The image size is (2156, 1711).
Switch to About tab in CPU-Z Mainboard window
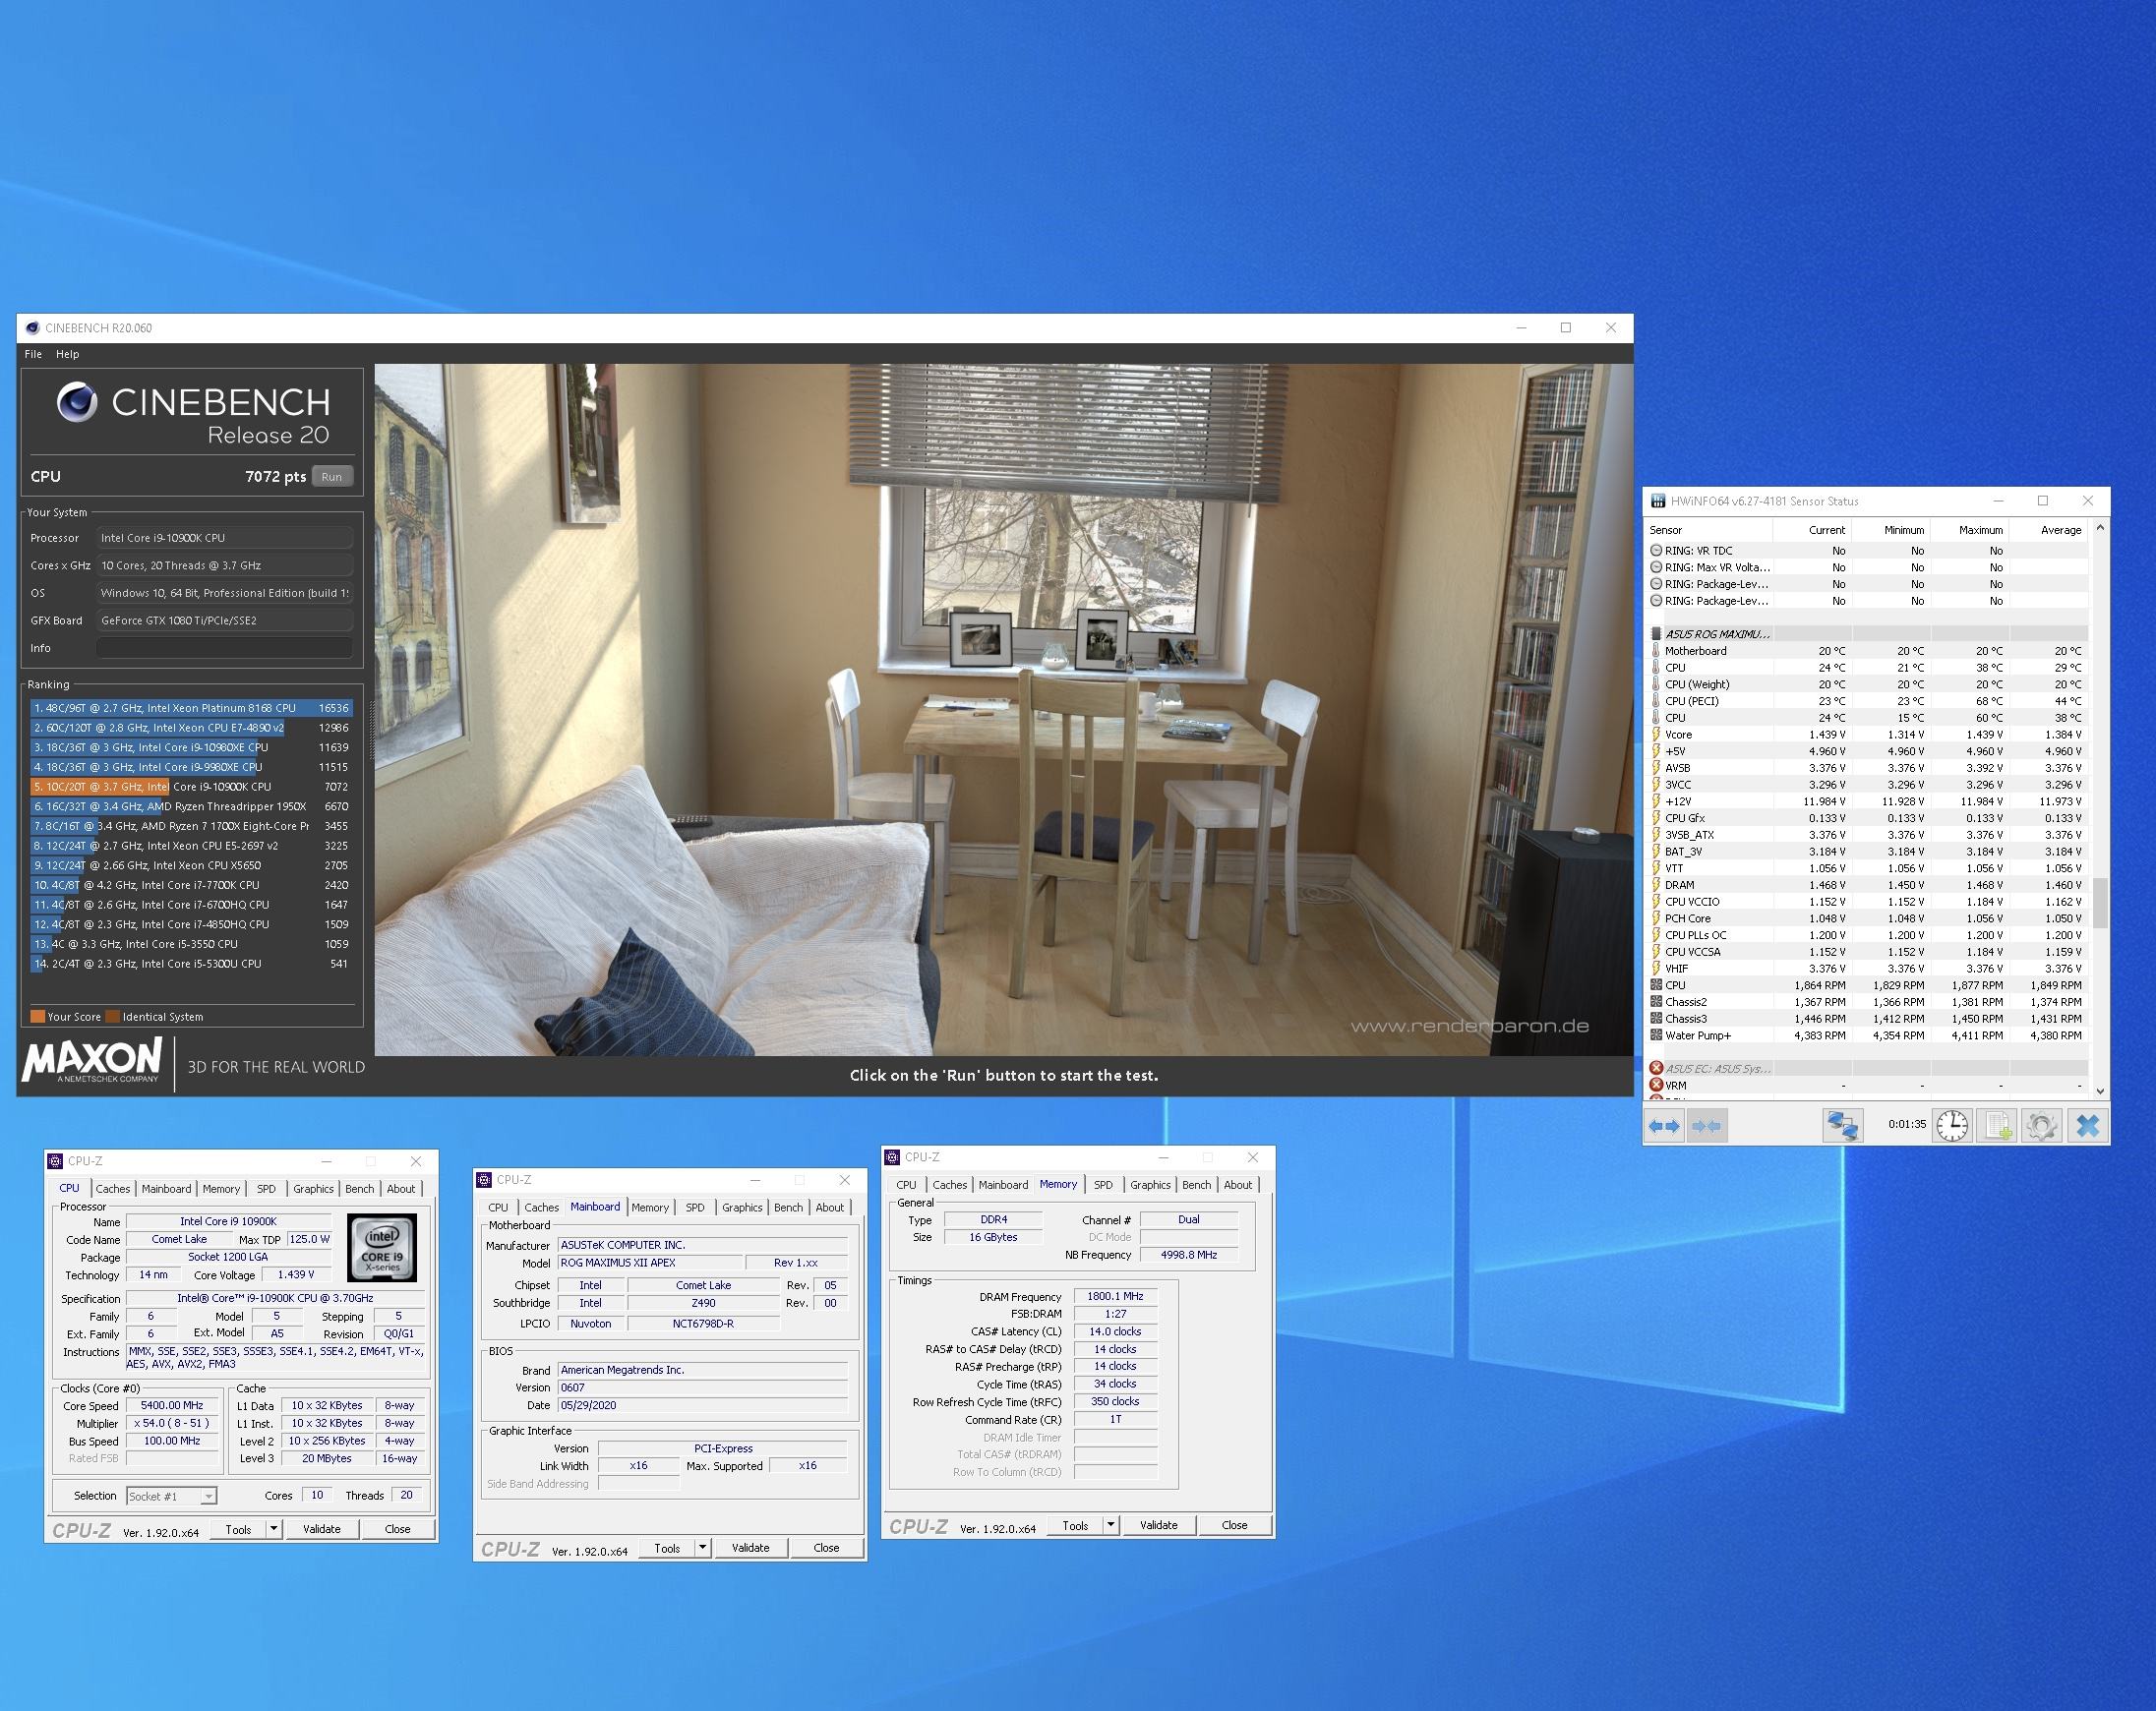[830, 1208]
